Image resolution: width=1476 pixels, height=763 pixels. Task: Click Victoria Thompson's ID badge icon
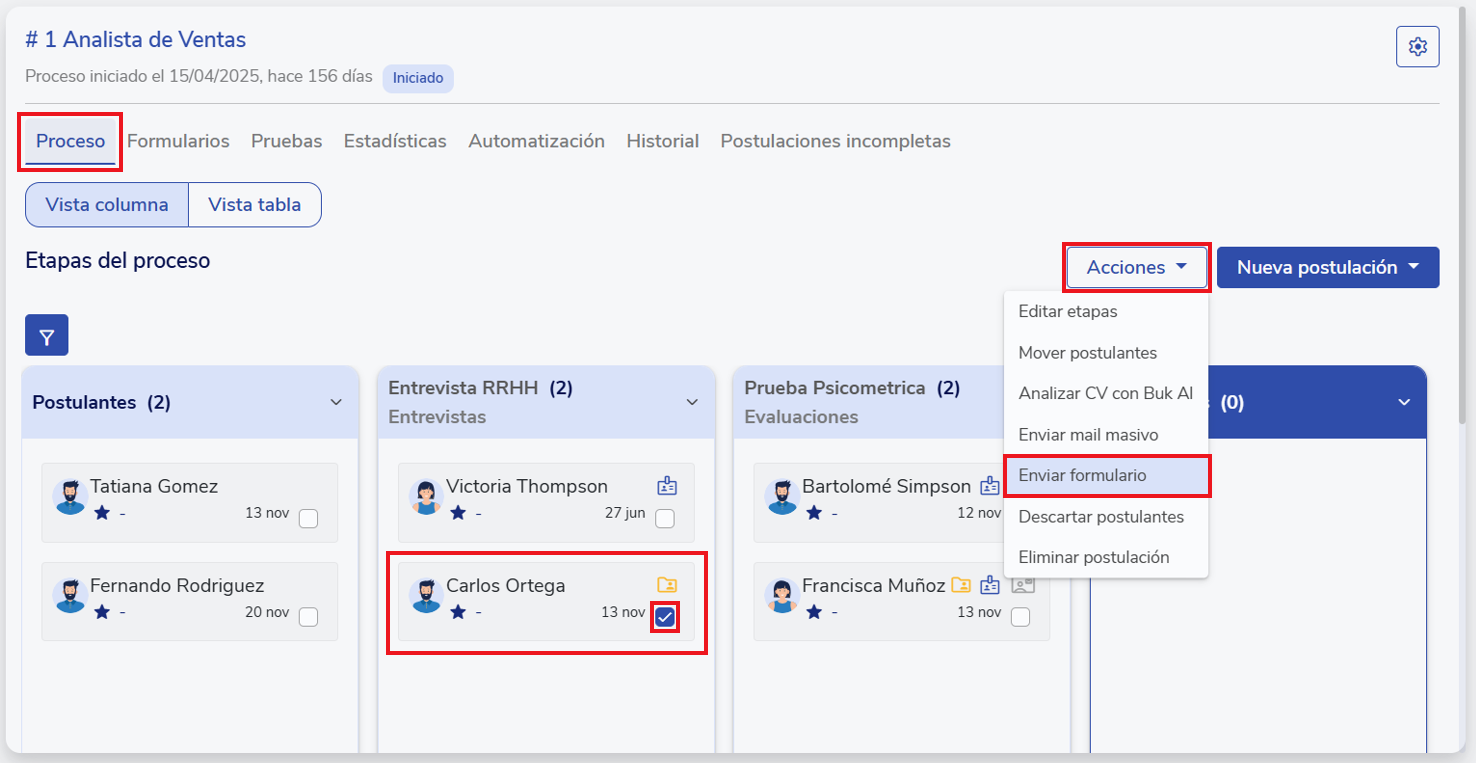[667, 486]
